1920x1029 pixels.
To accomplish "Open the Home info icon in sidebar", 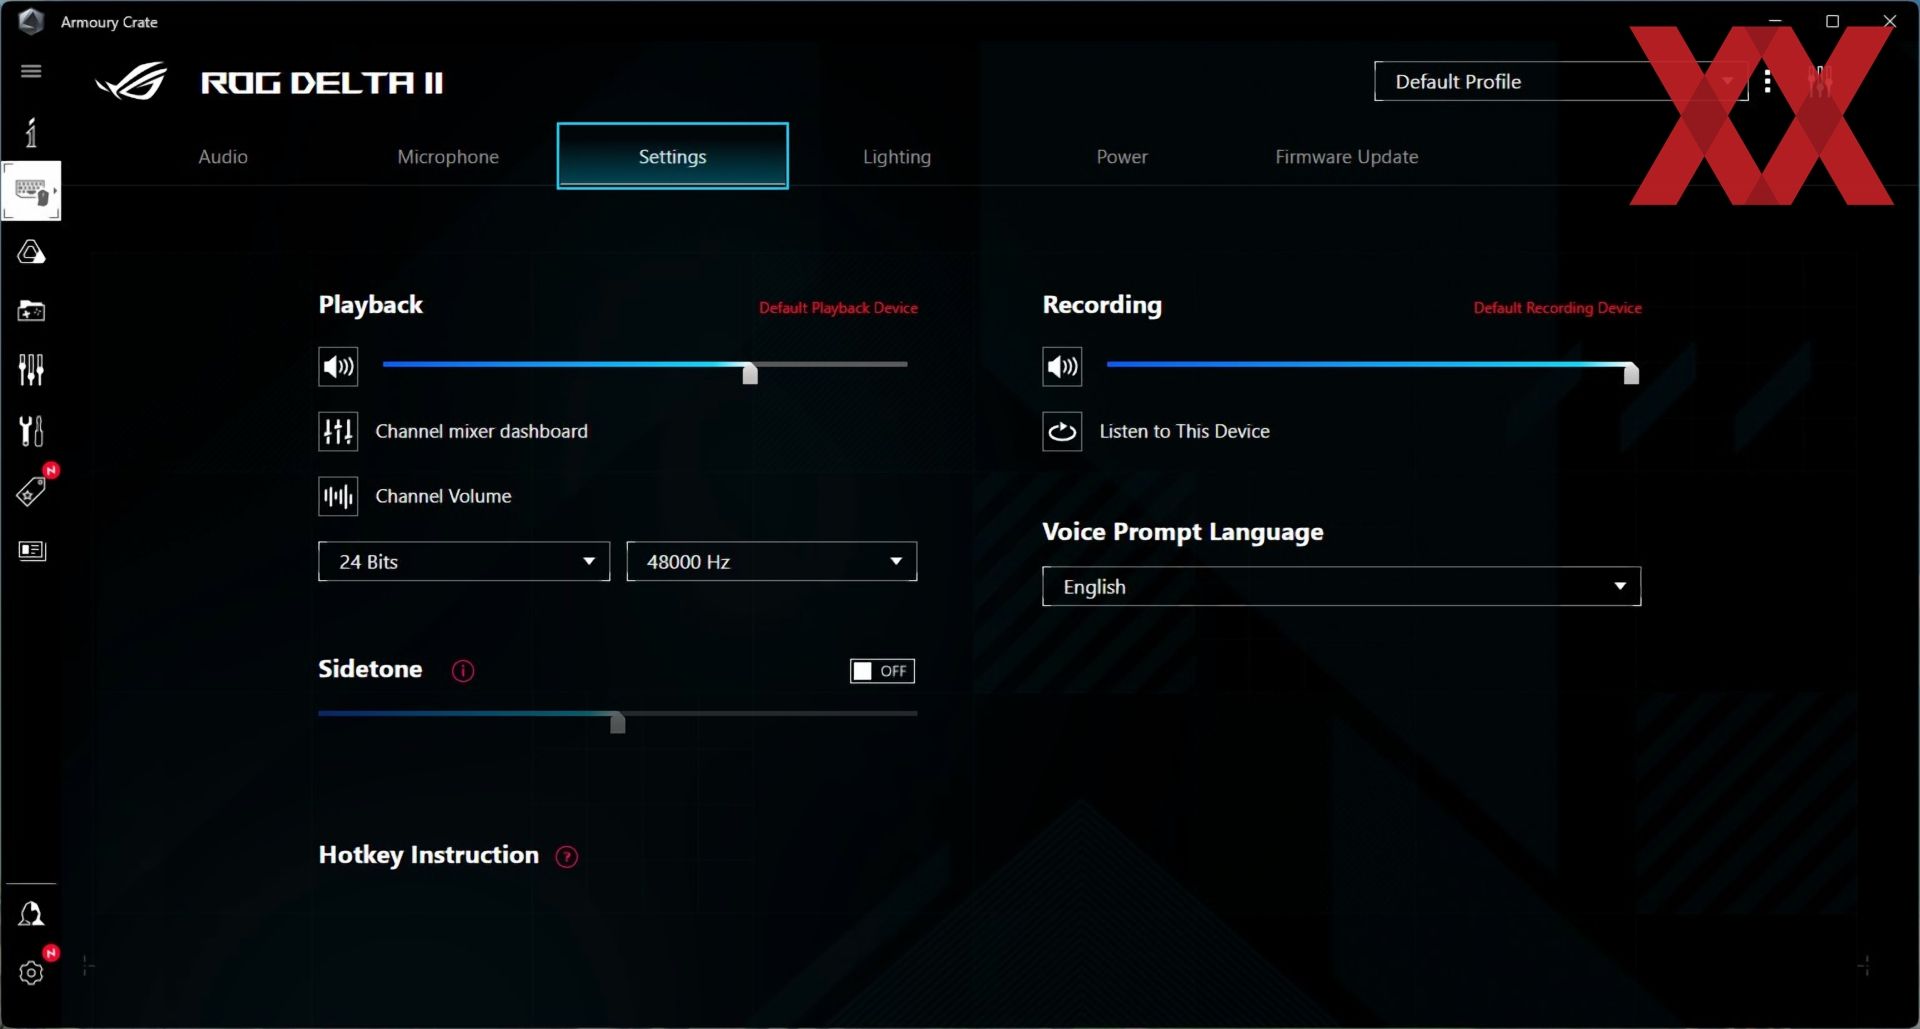I will 31,132.
